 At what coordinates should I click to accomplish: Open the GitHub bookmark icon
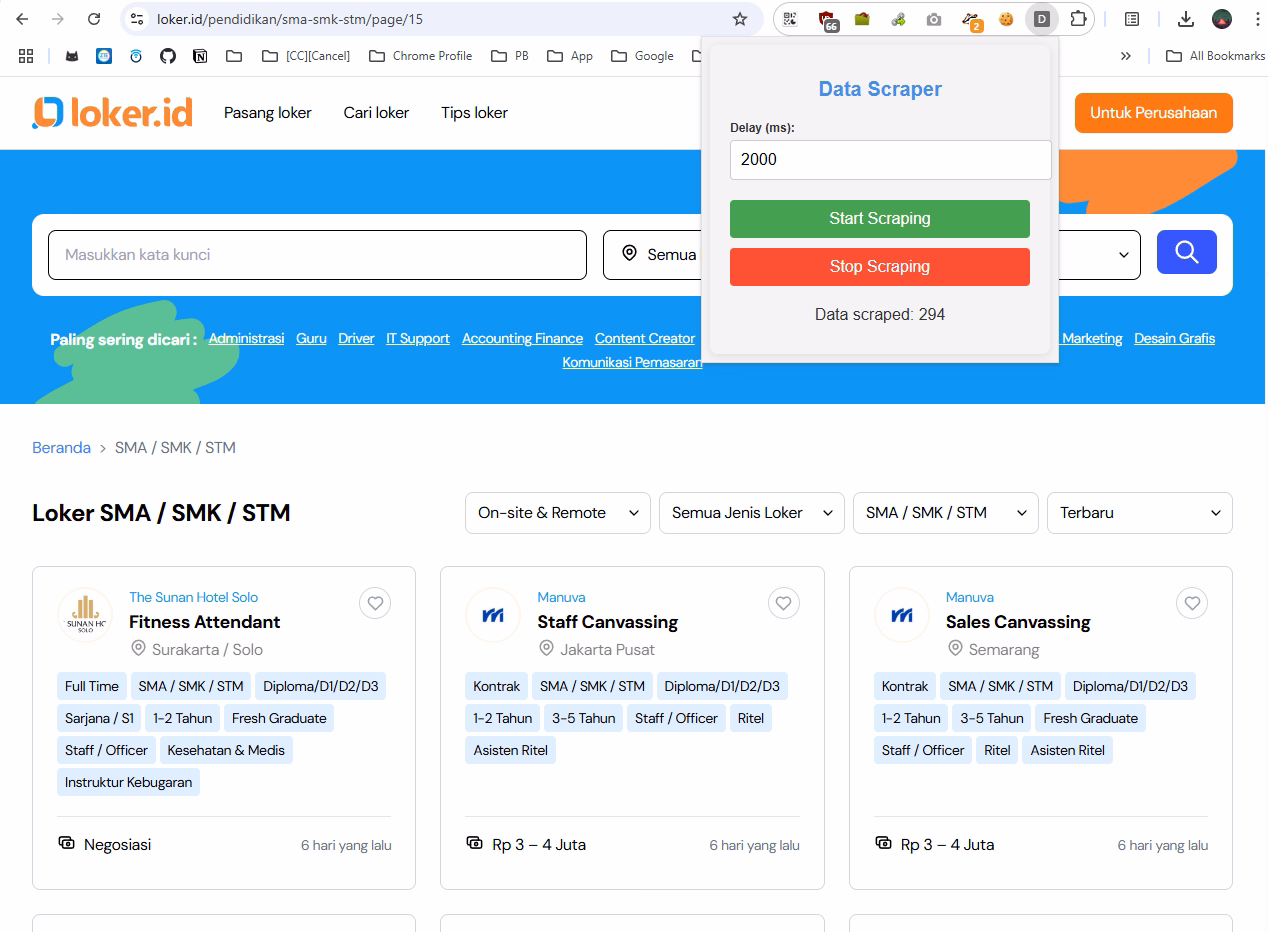(x=168, y=56)
